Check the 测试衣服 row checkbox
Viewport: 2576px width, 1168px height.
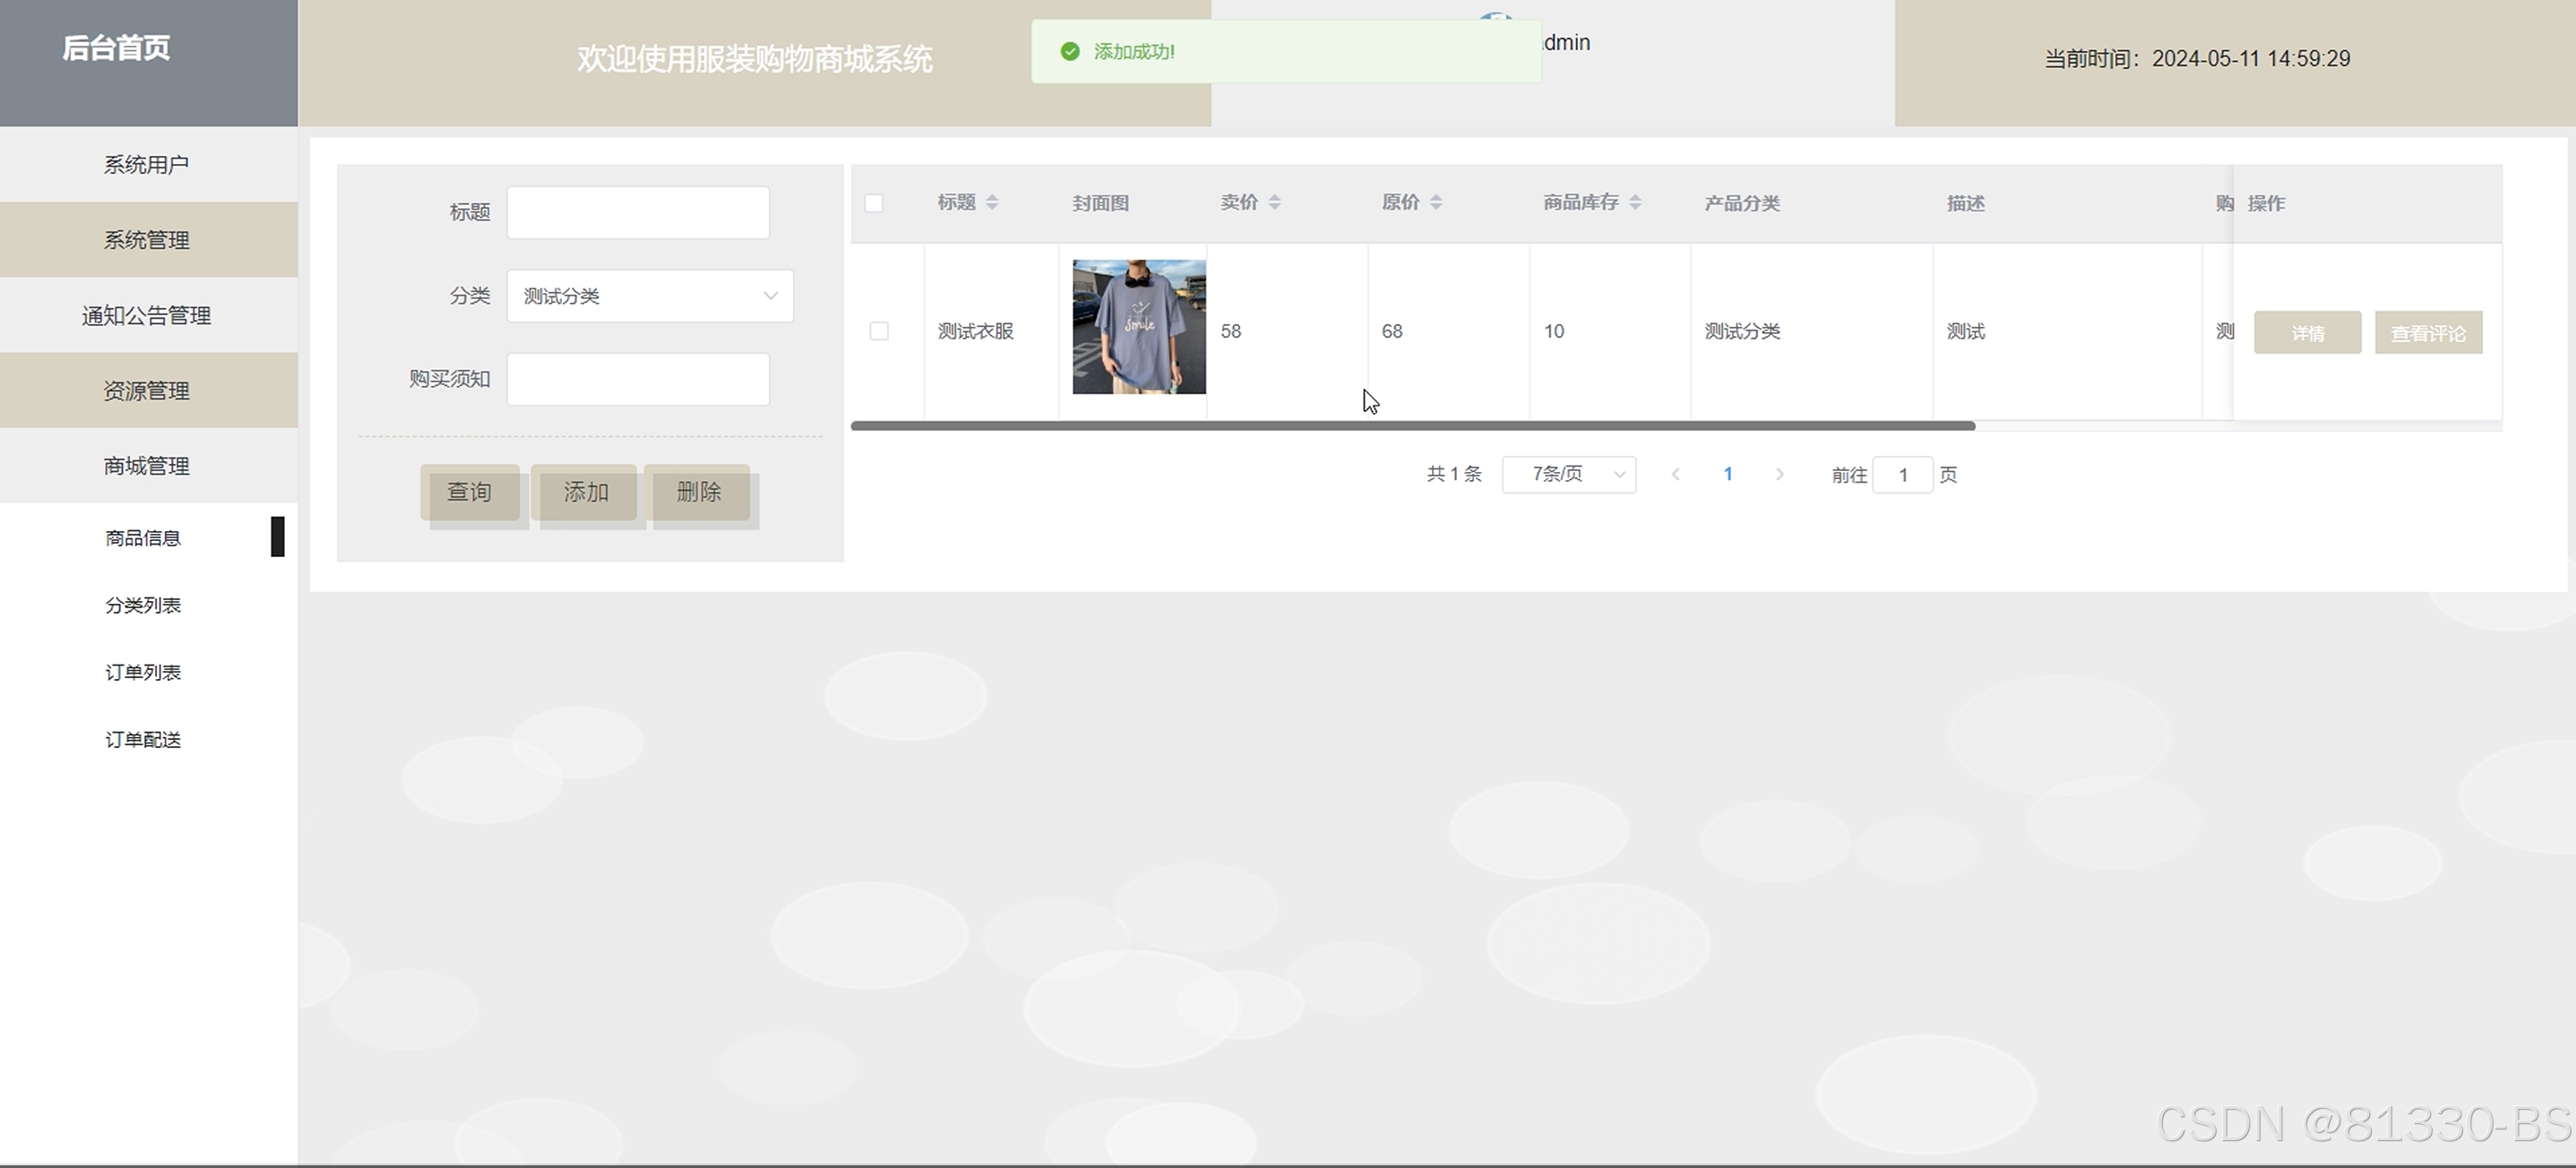(879, 331)
